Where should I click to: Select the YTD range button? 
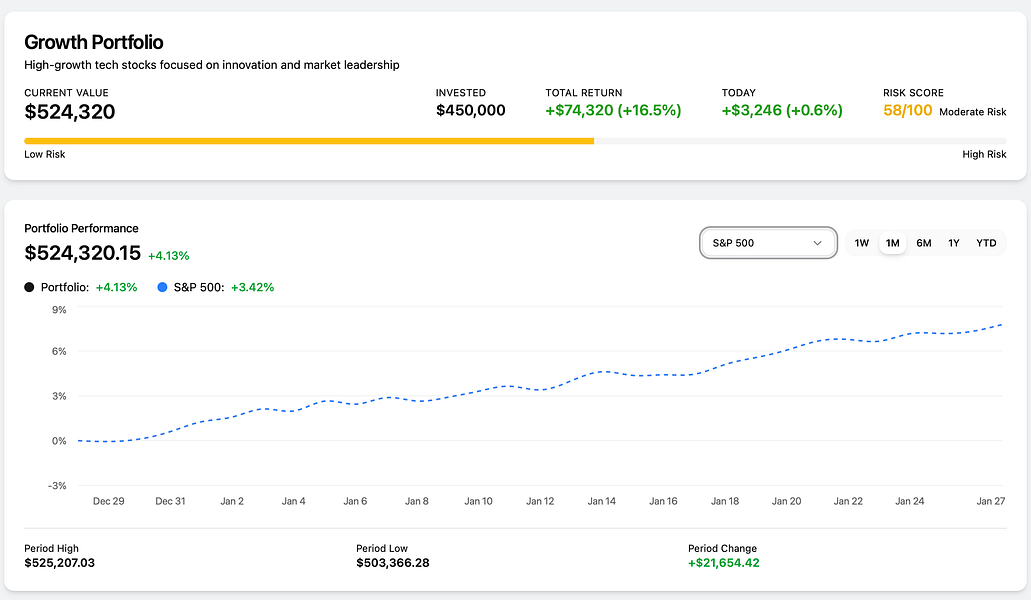tap(986, 243)
